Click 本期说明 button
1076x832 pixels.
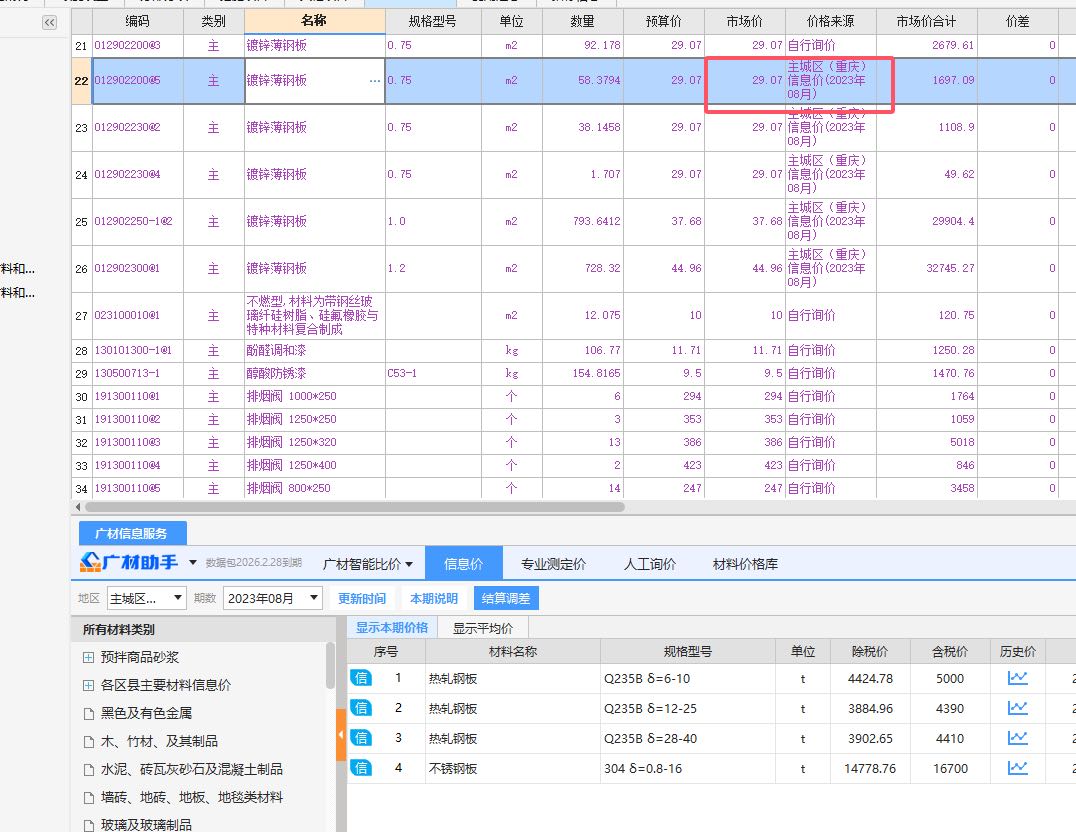[x=434, y=599]
